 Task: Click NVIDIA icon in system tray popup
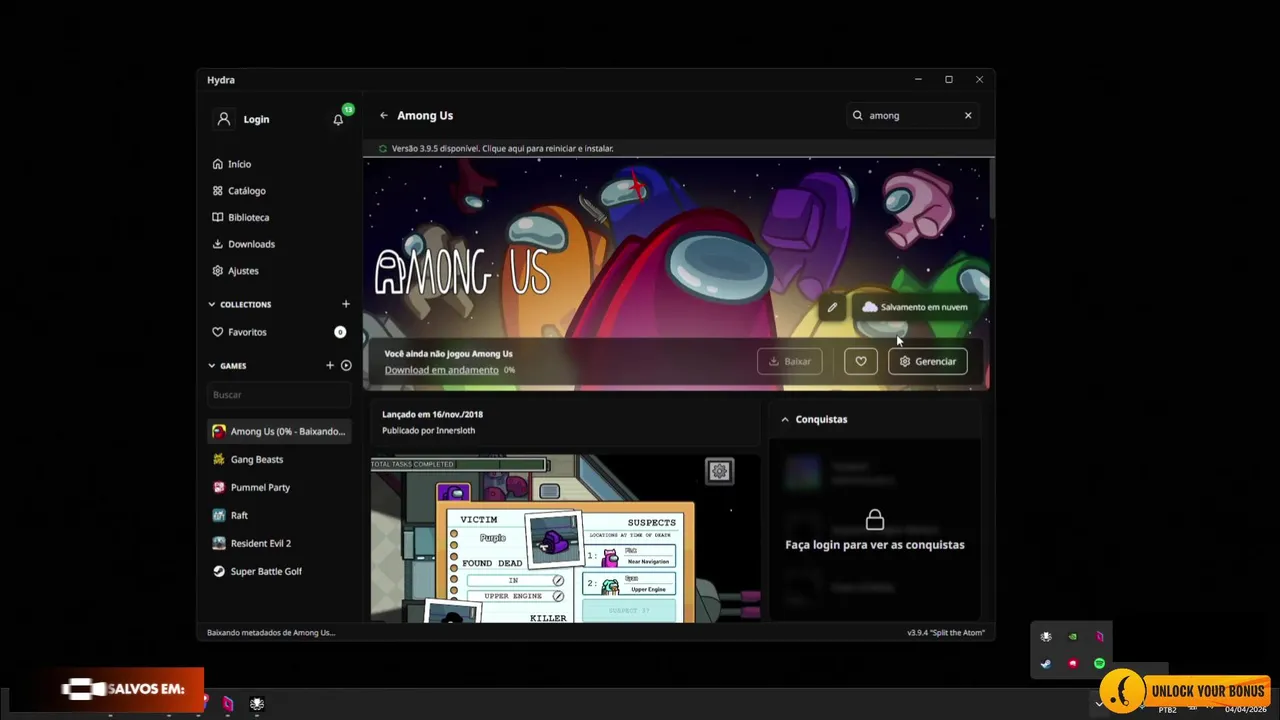pyautogui.click(x=1073, y=637)
